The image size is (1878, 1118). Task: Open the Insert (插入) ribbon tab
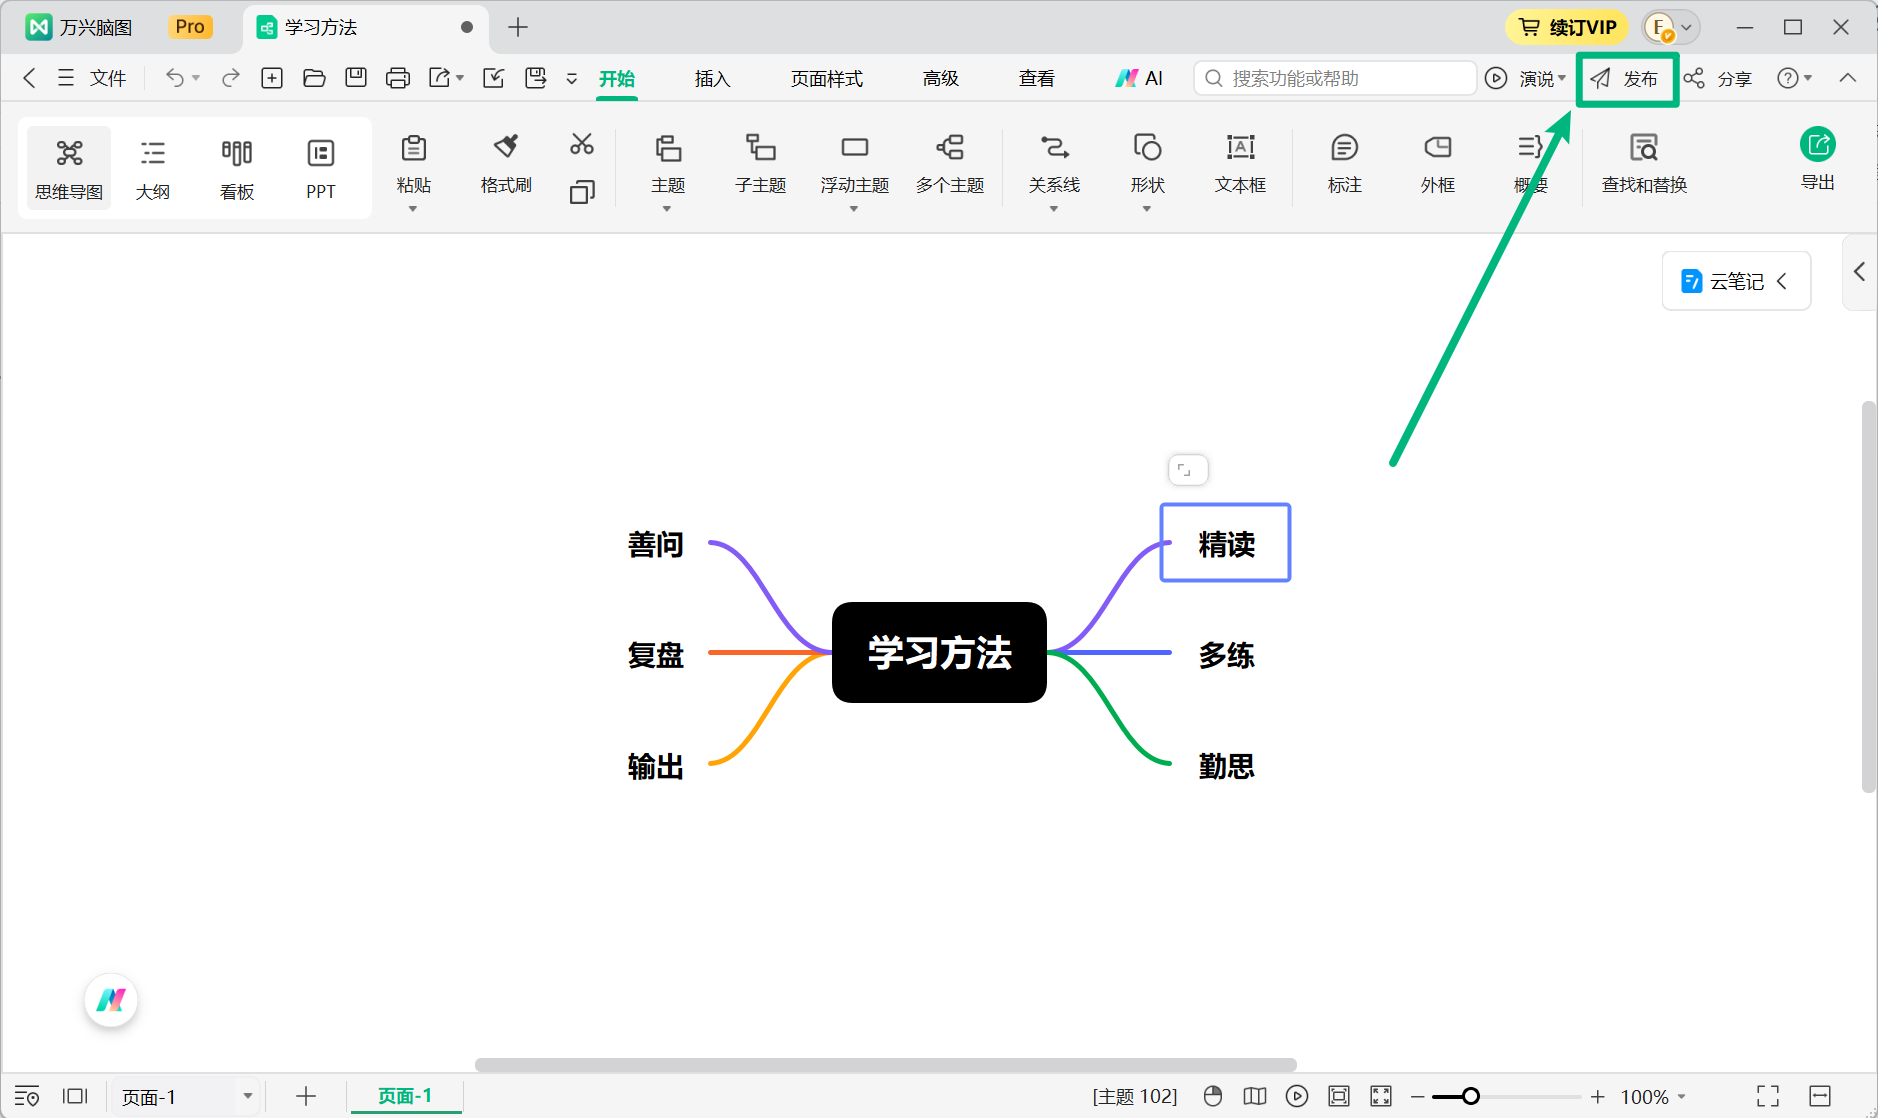click(713, 79)
